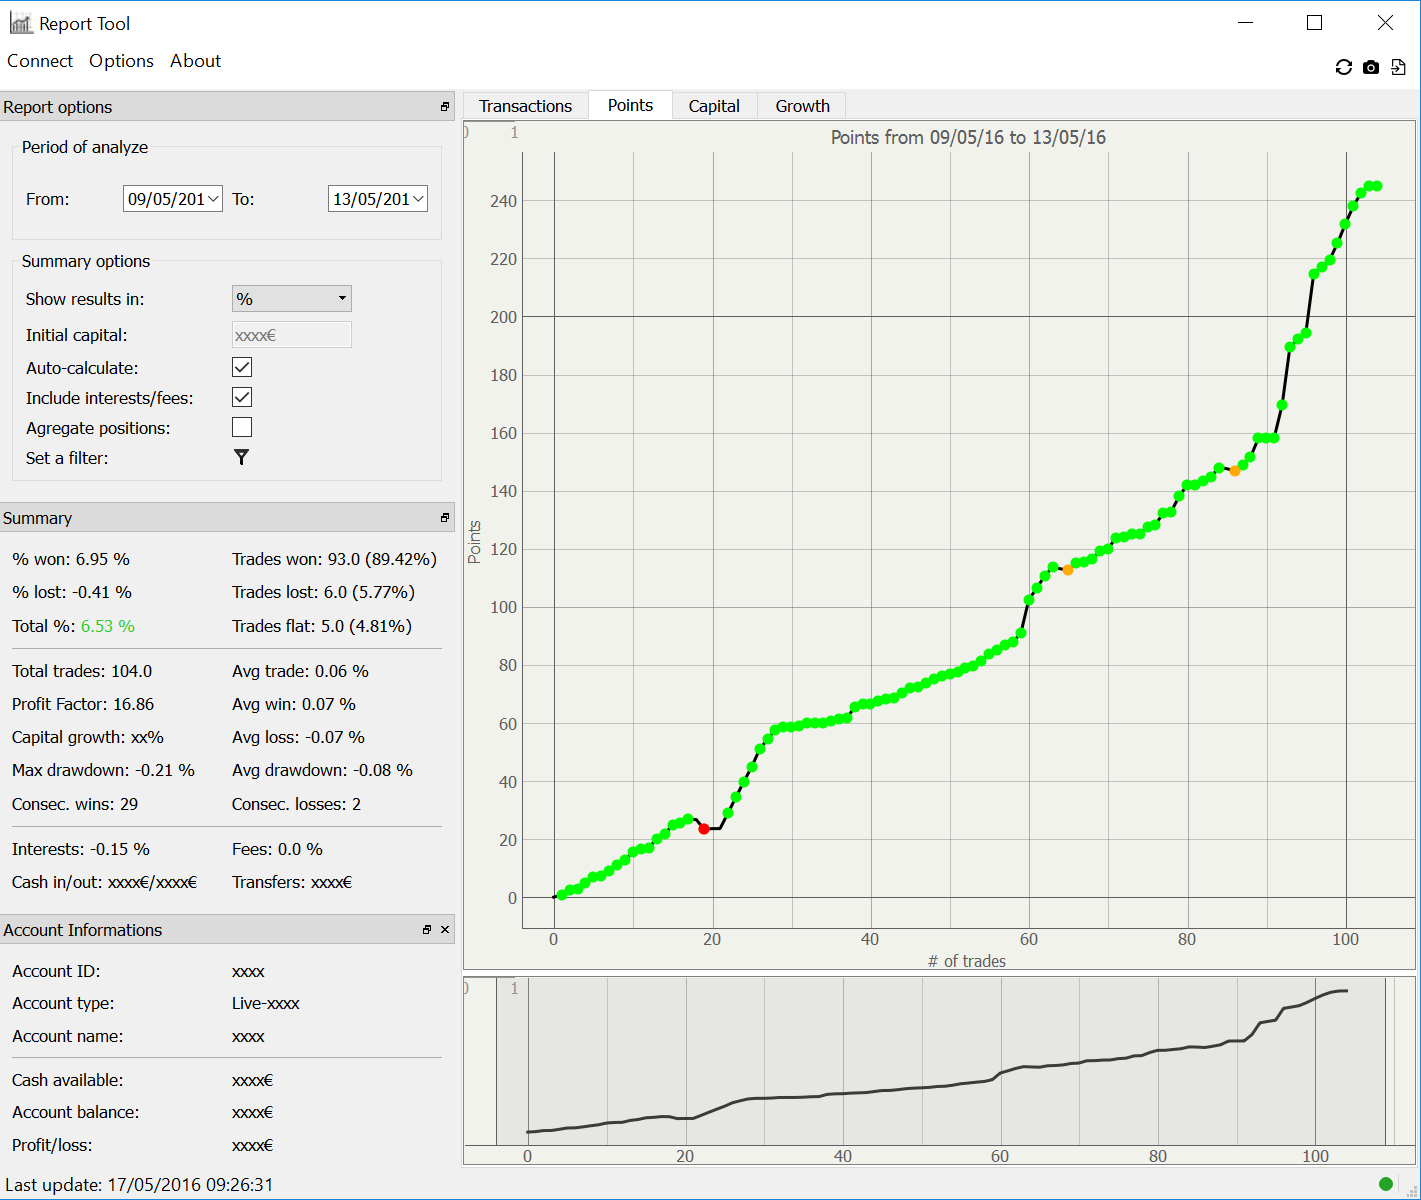This screenshot has height=1200, width=1421.
Task: Click the Total % value 6.53 %
Action: pos(108,626)
